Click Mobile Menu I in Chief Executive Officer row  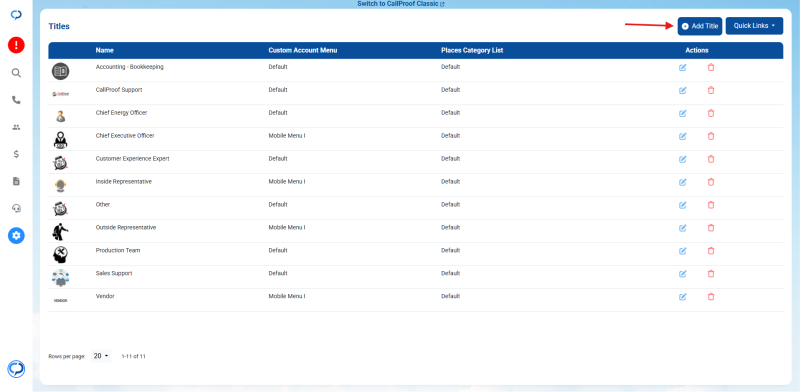[287, 136]
